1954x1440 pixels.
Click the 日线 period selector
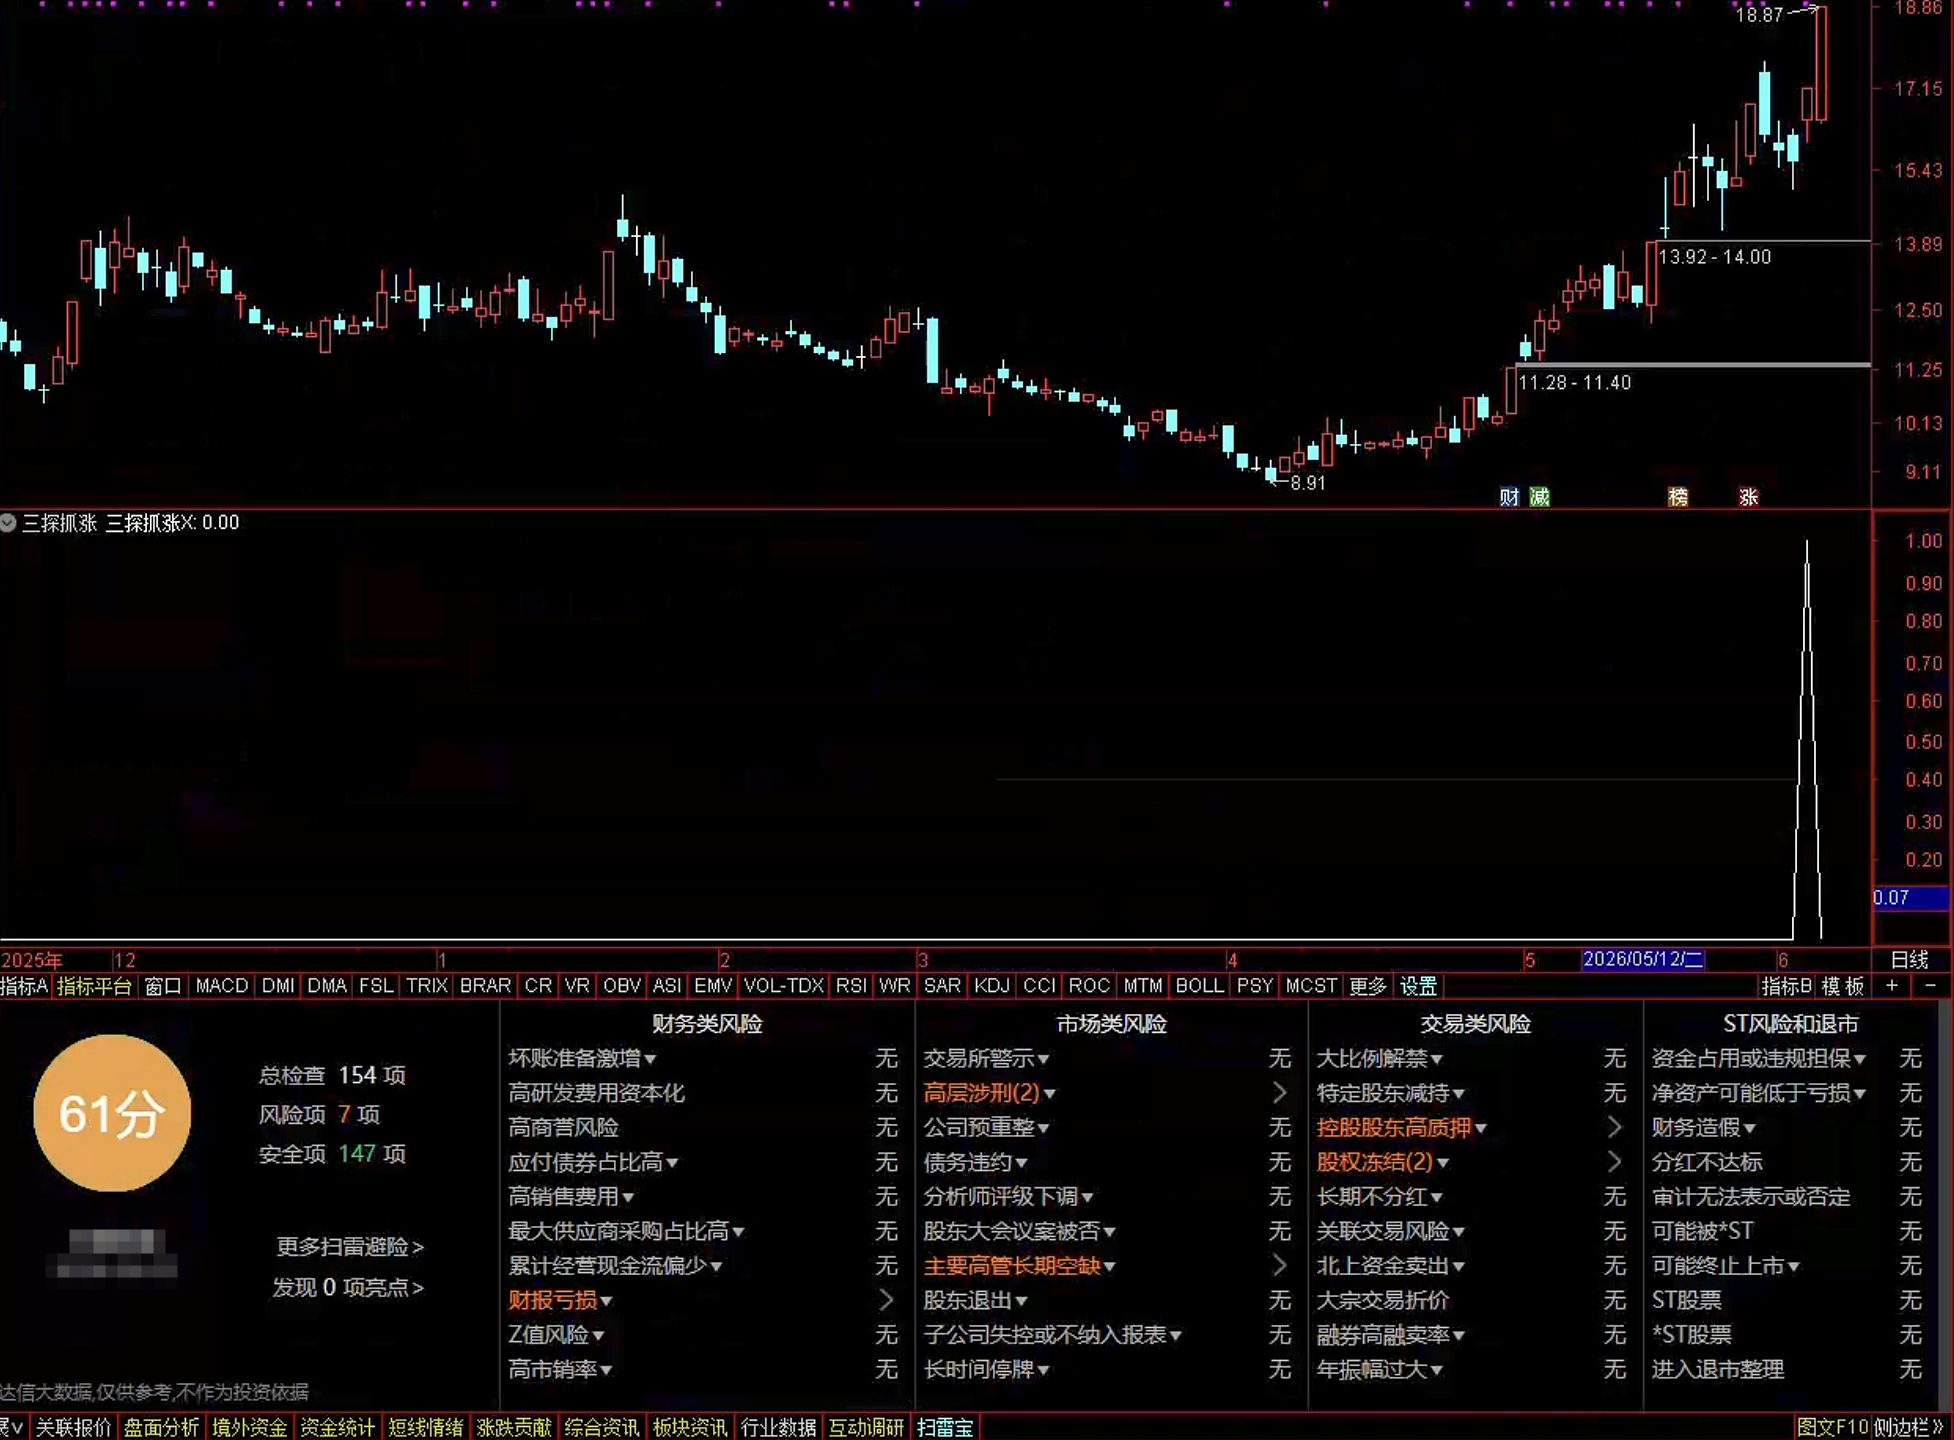pos(1909,960)
